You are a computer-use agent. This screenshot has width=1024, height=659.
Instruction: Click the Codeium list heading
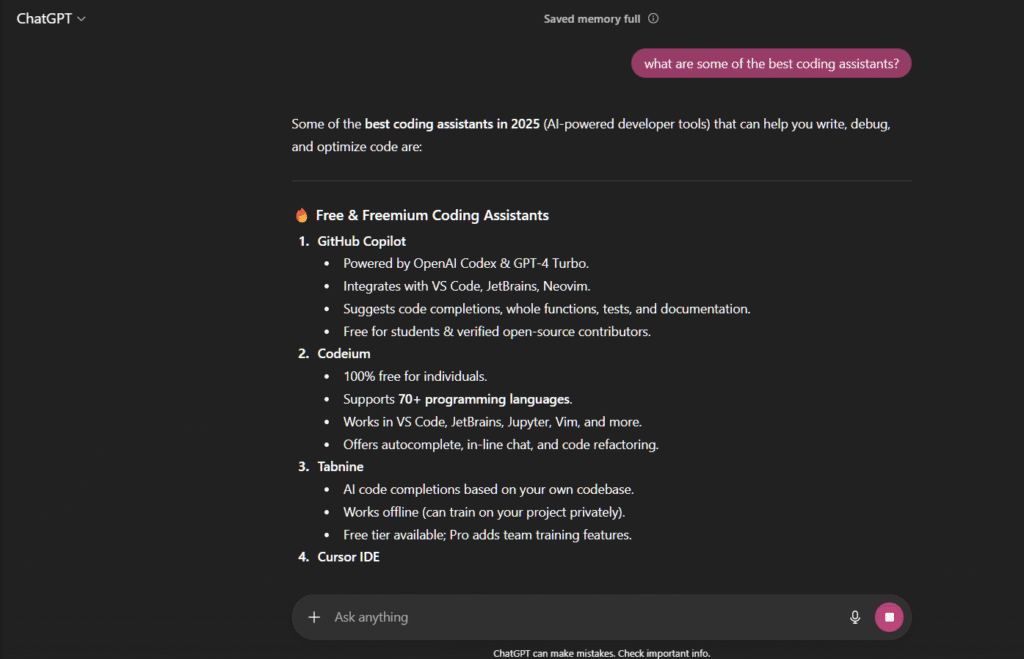point(345,354)
